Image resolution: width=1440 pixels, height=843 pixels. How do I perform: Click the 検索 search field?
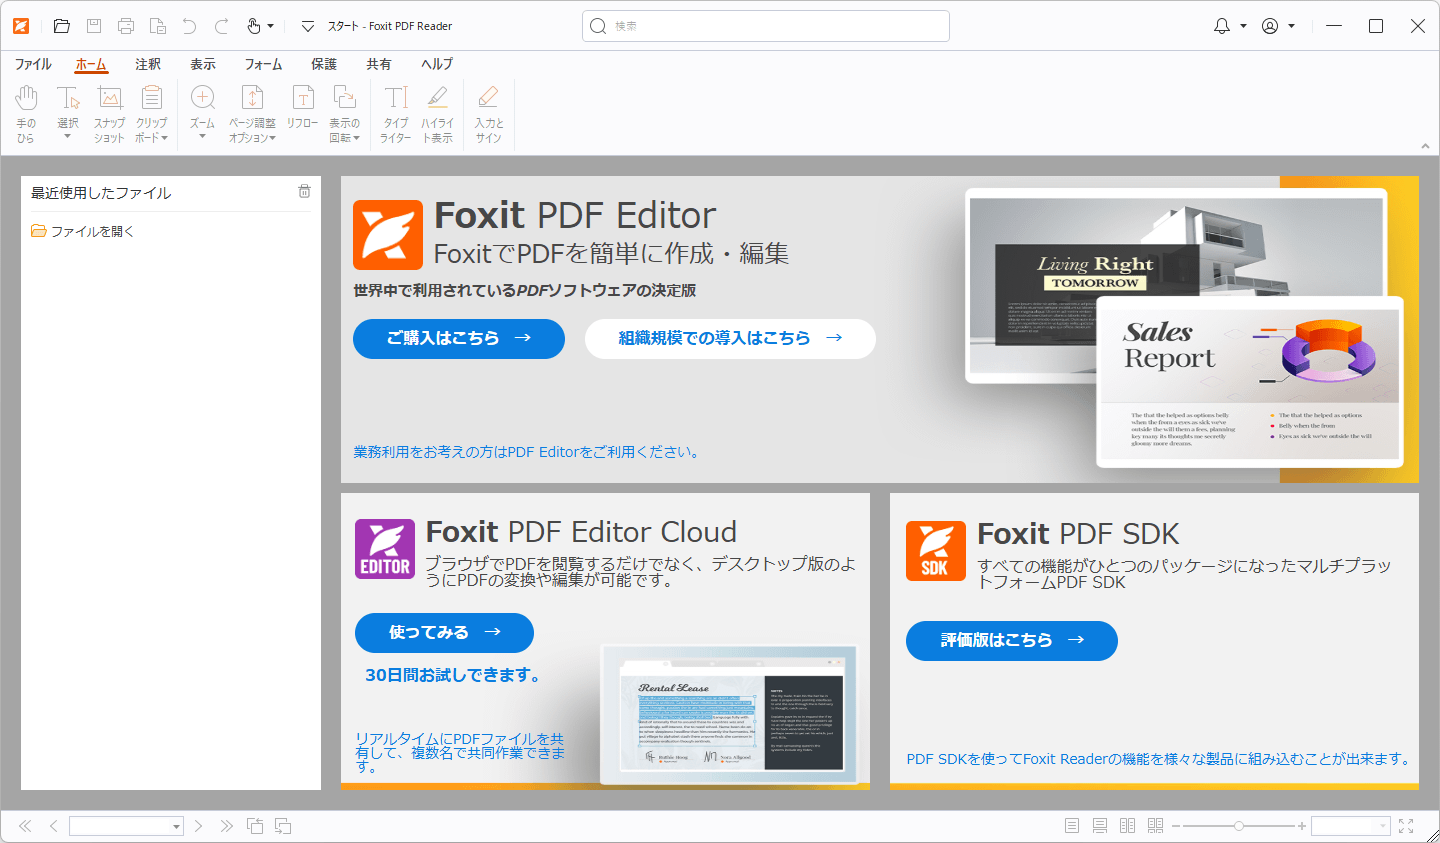(766, 26)
